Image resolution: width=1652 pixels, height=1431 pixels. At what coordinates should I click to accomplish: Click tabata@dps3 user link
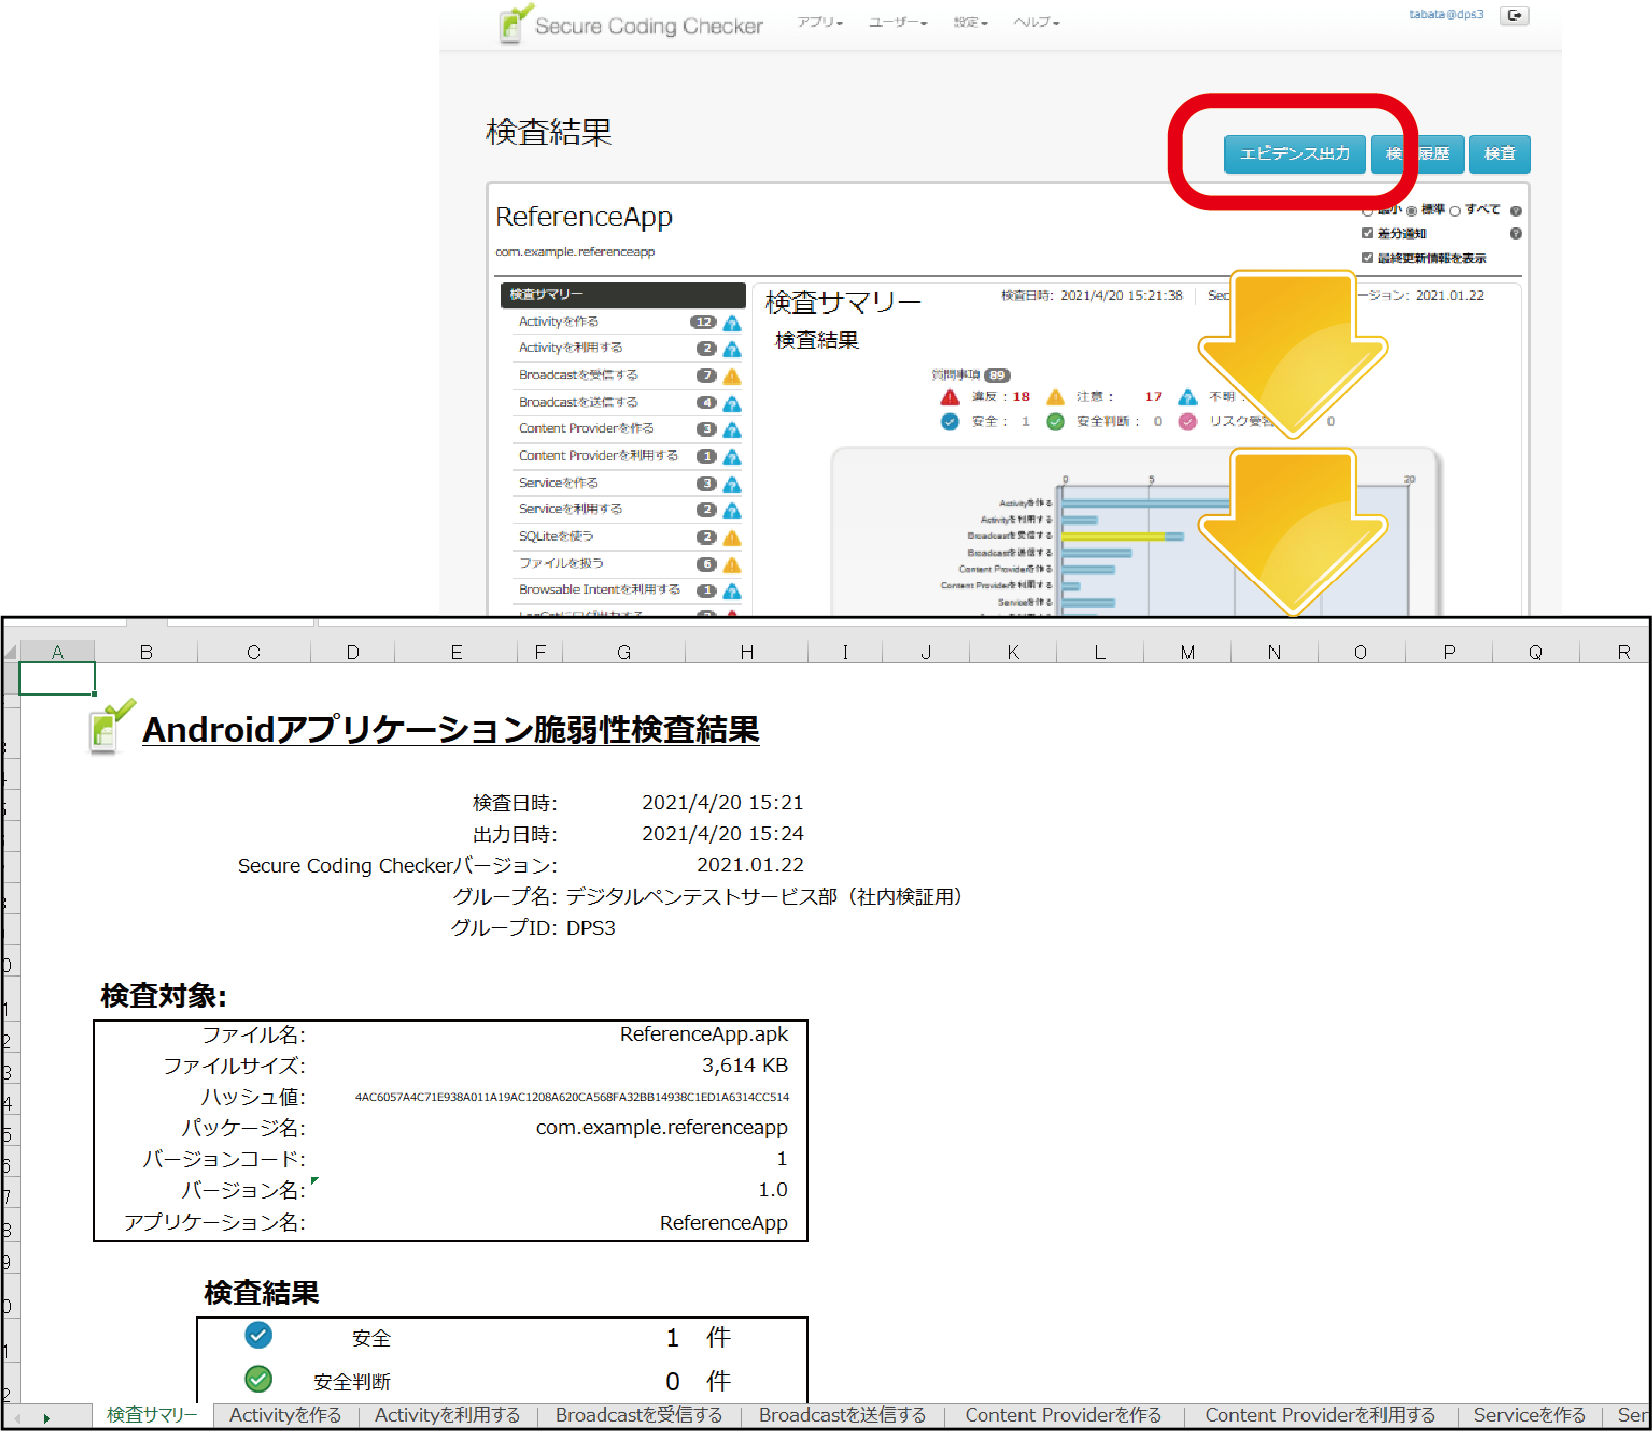[x=1446, y=15]
